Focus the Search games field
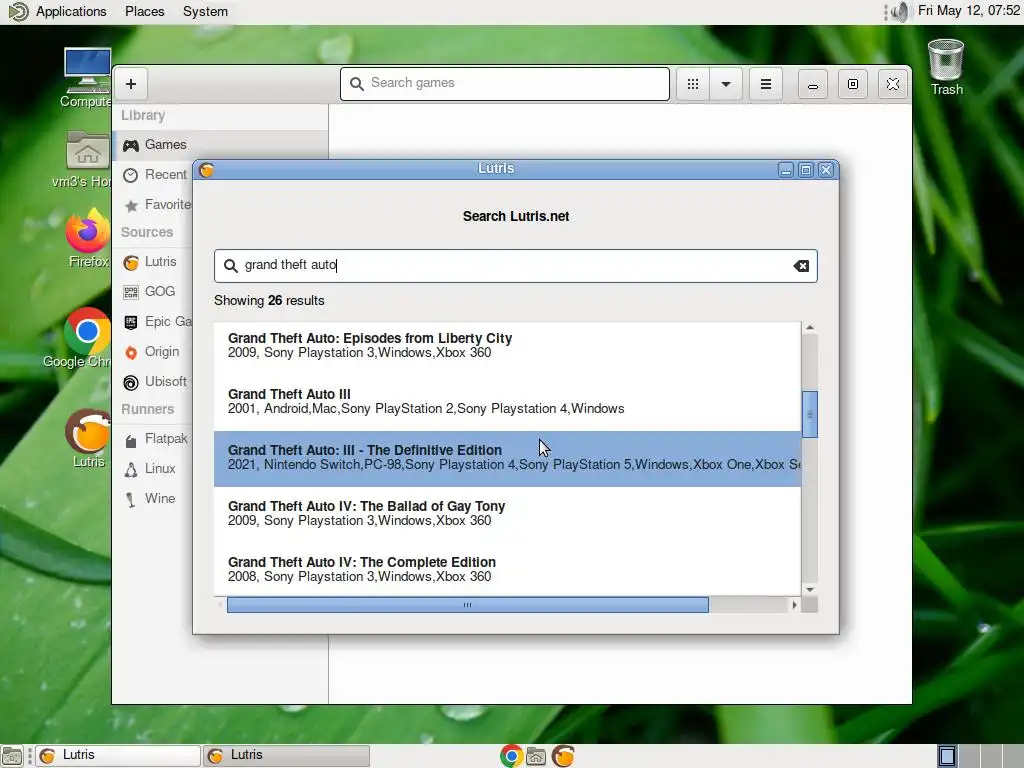1024x768 pixels. click(x=505, y=84)
